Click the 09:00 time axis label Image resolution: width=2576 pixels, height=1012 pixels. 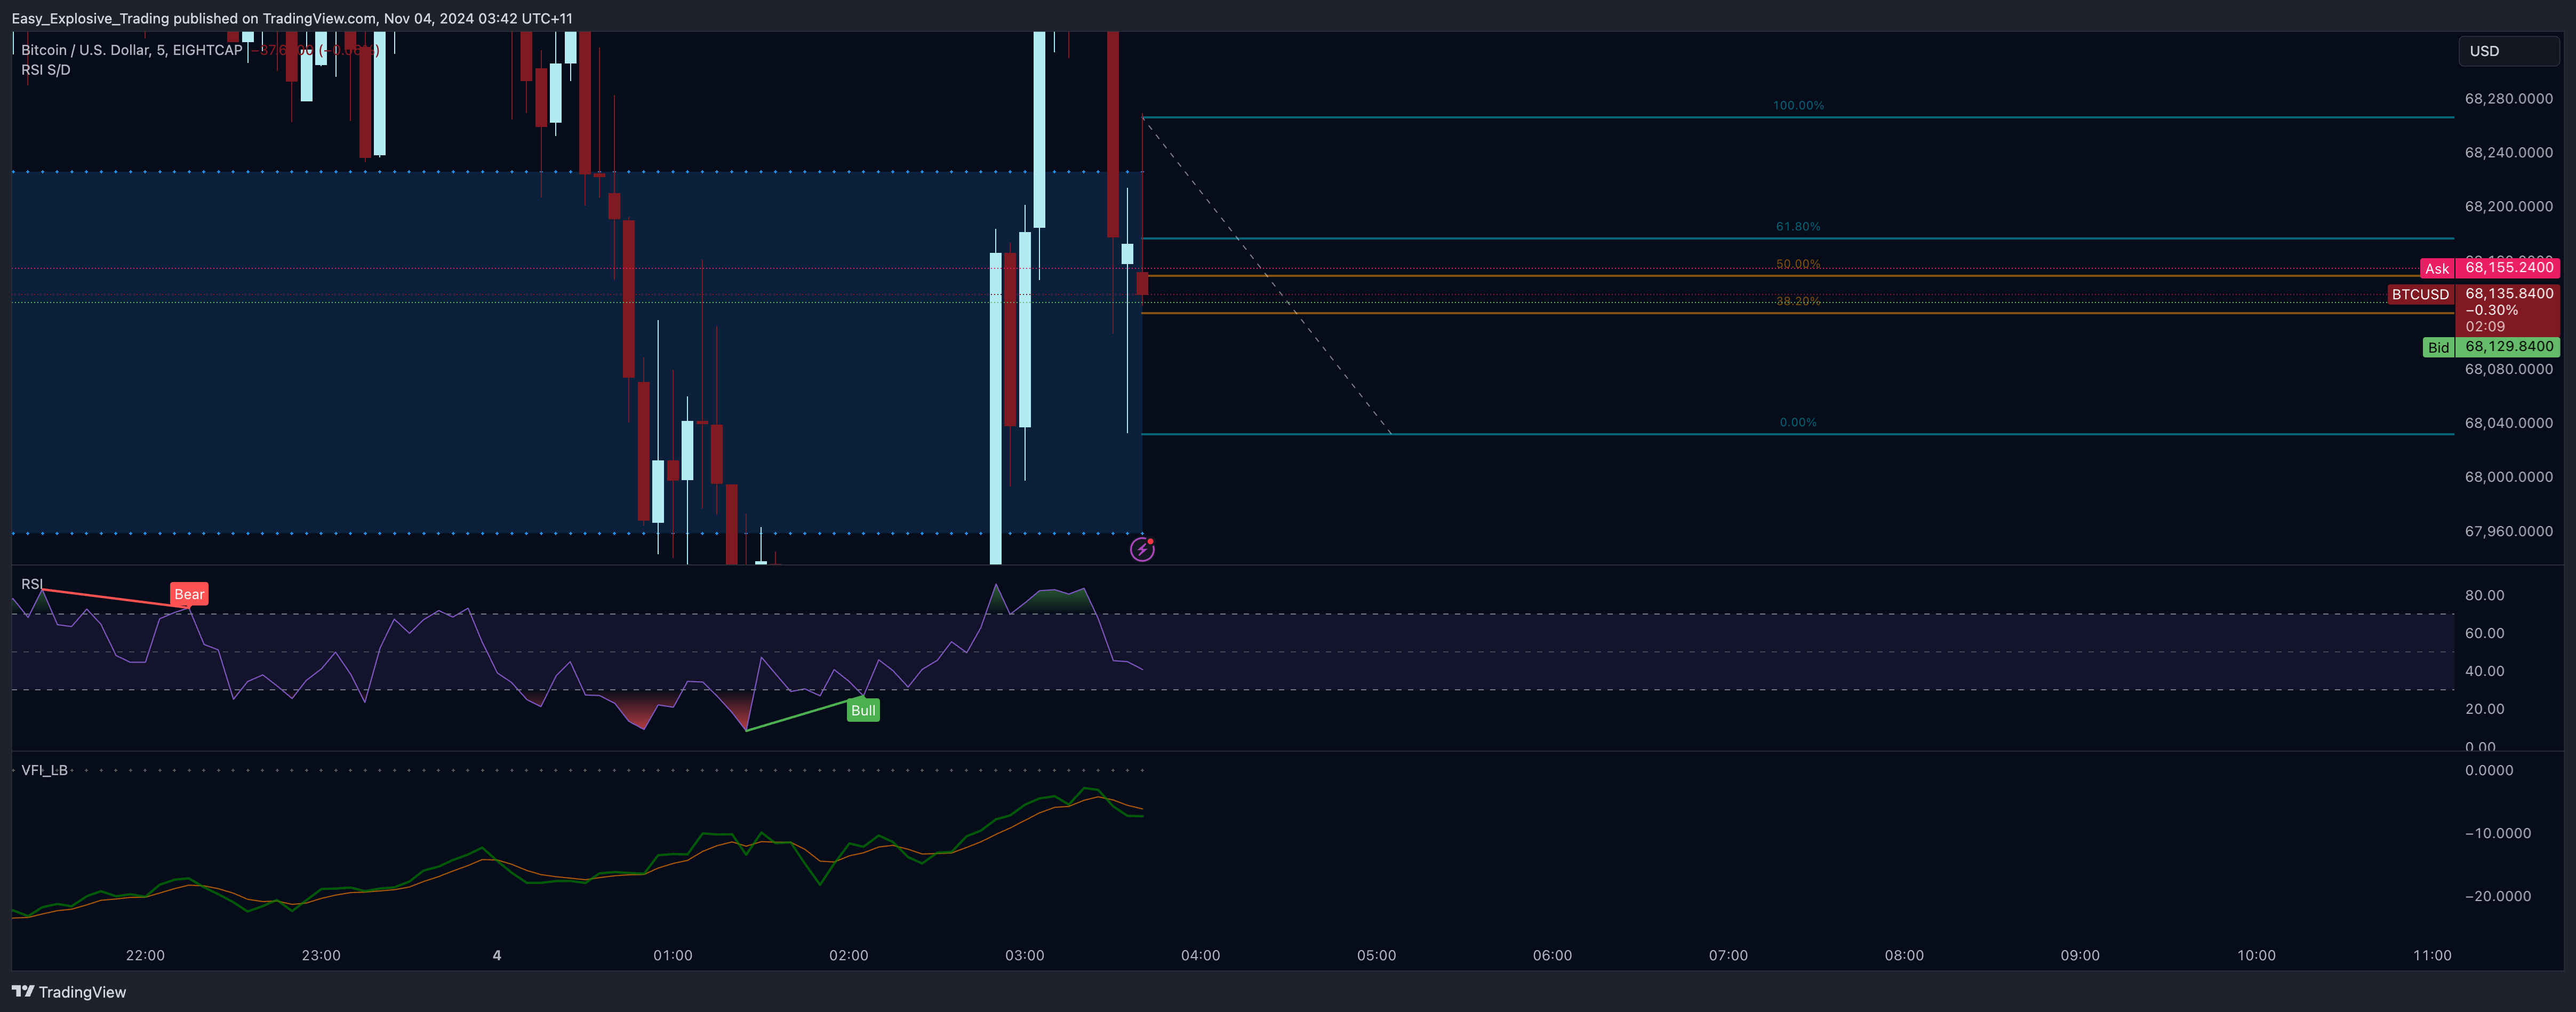tap(2081, 955)
